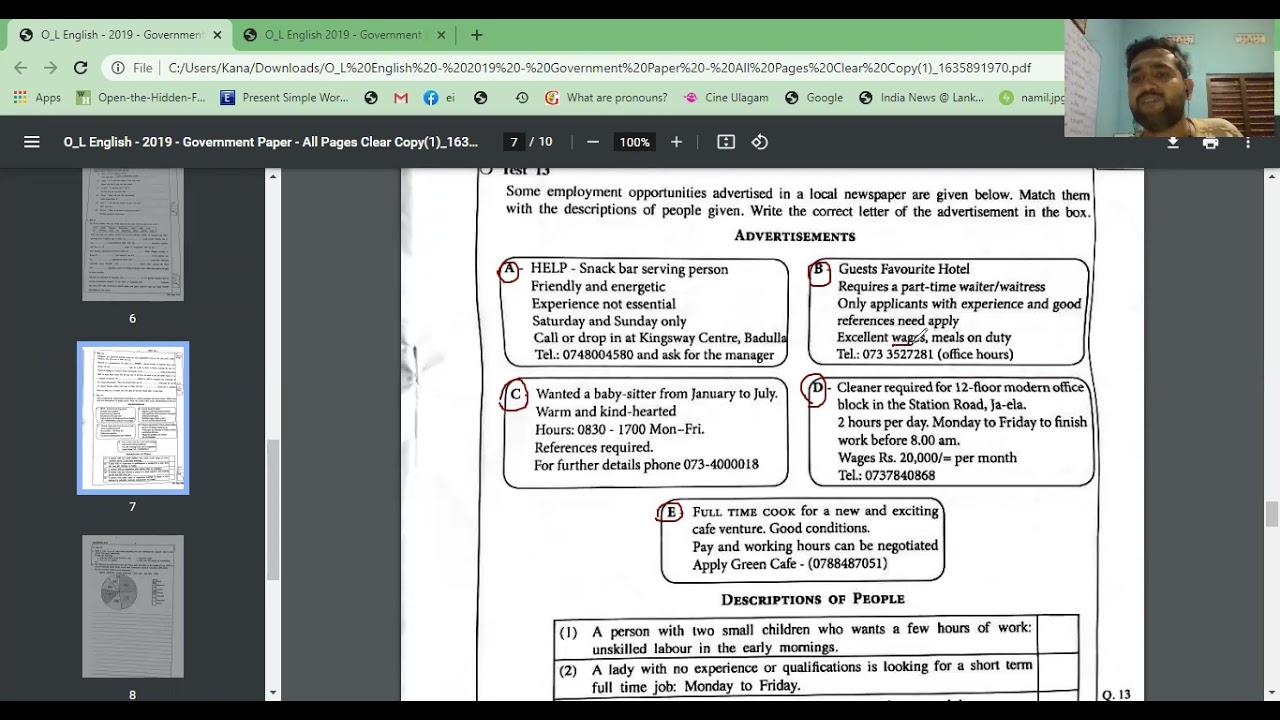
Task: Click the history clock bookmark icon
Action: click(x=521, y=98)
